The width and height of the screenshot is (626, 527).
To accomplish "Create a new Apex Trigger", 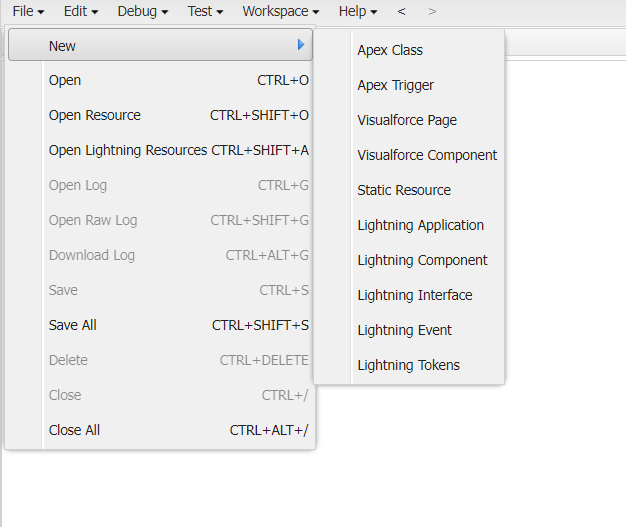I will (x=395, y=85).
